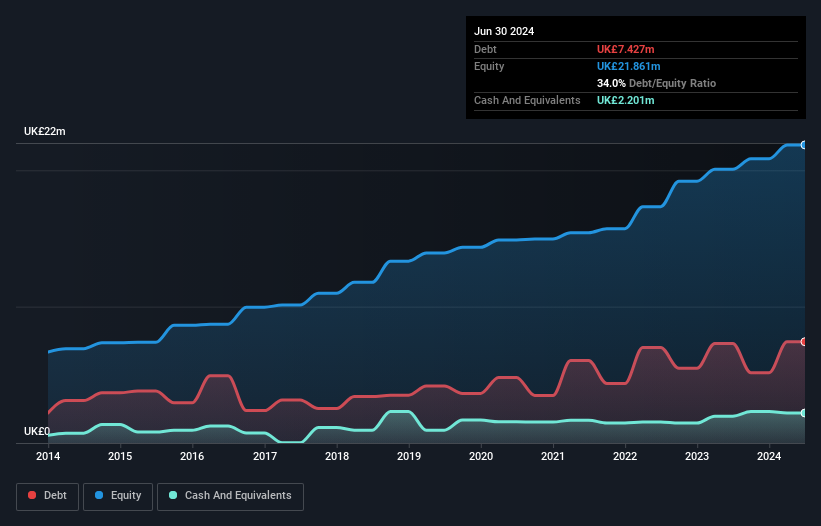Click the Cash And Equivalents tooltip label
The height and width of the screenshot is (526, 821).
tap(527, 100)
